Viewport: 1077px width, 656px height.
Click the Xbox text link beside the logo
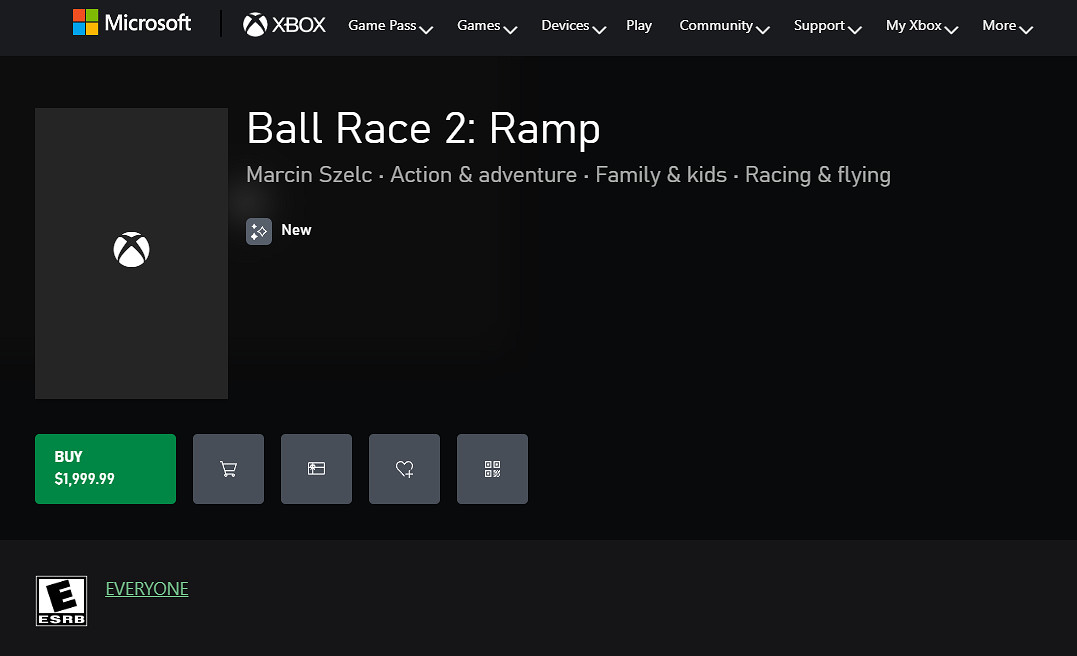(x=297, y=24)
